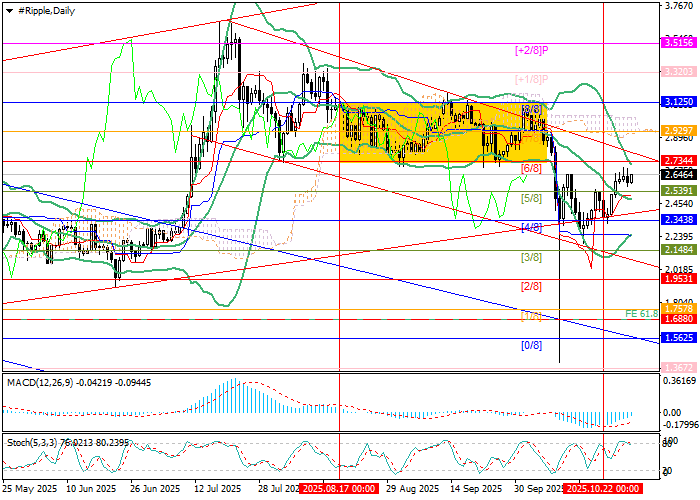Click the 1.5625 blue price tag

(x=679, y=338)
